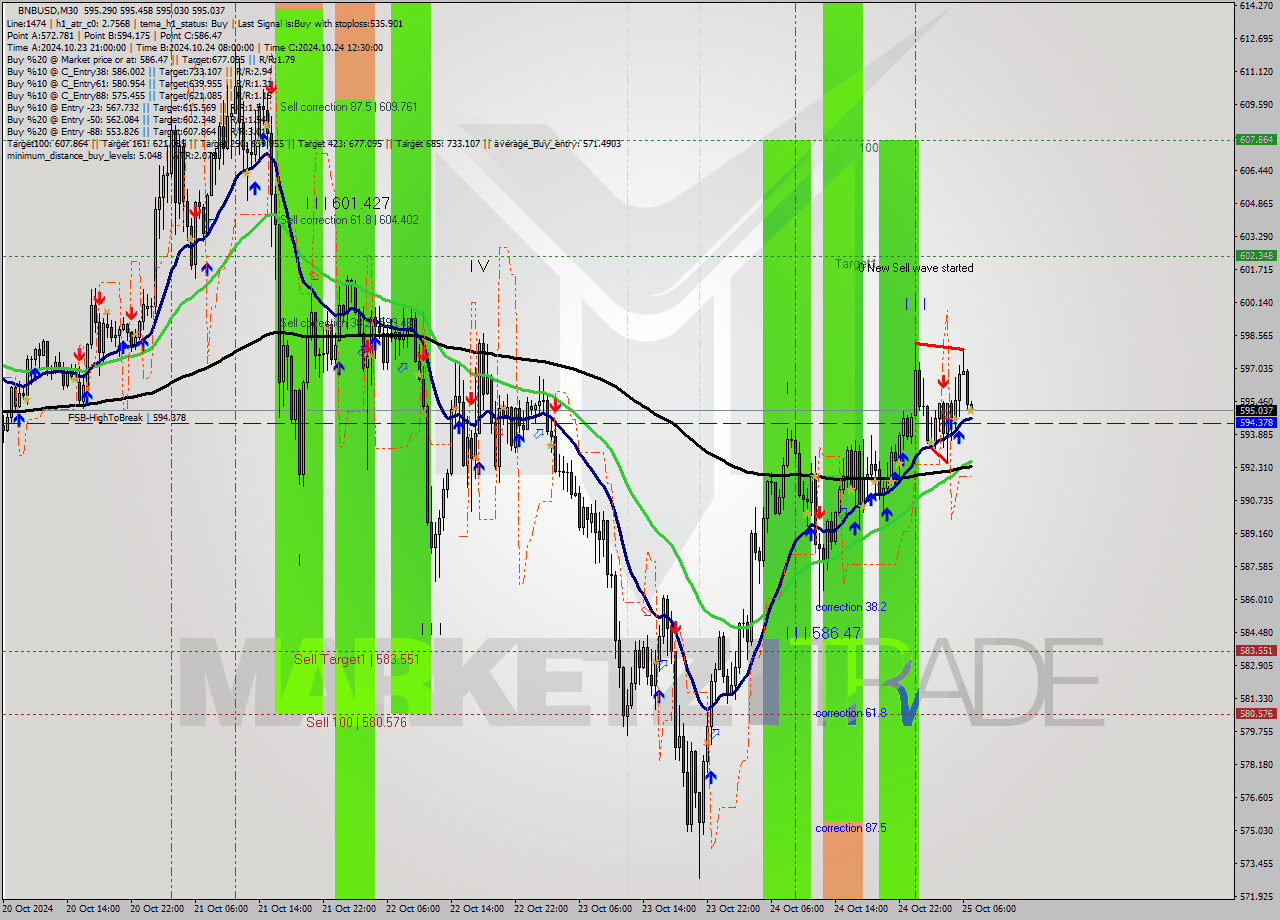The width and height of the screenshot is (1280, 920).
Task: Click the 614.270 price axis label
Action: [1255, 6]
